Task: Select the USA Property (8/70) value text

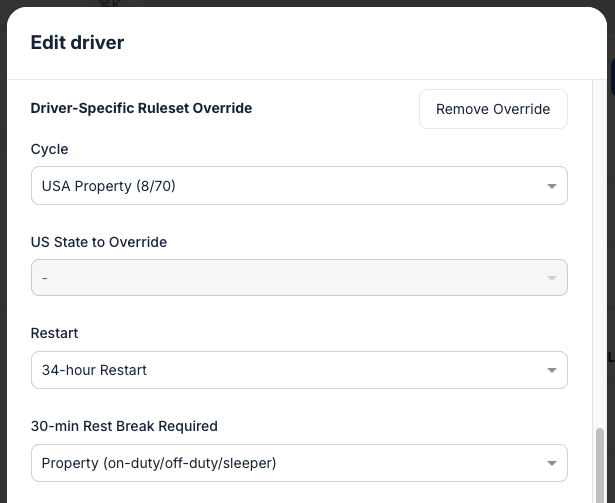Action: pyautogui.click(x=109, y=186)
